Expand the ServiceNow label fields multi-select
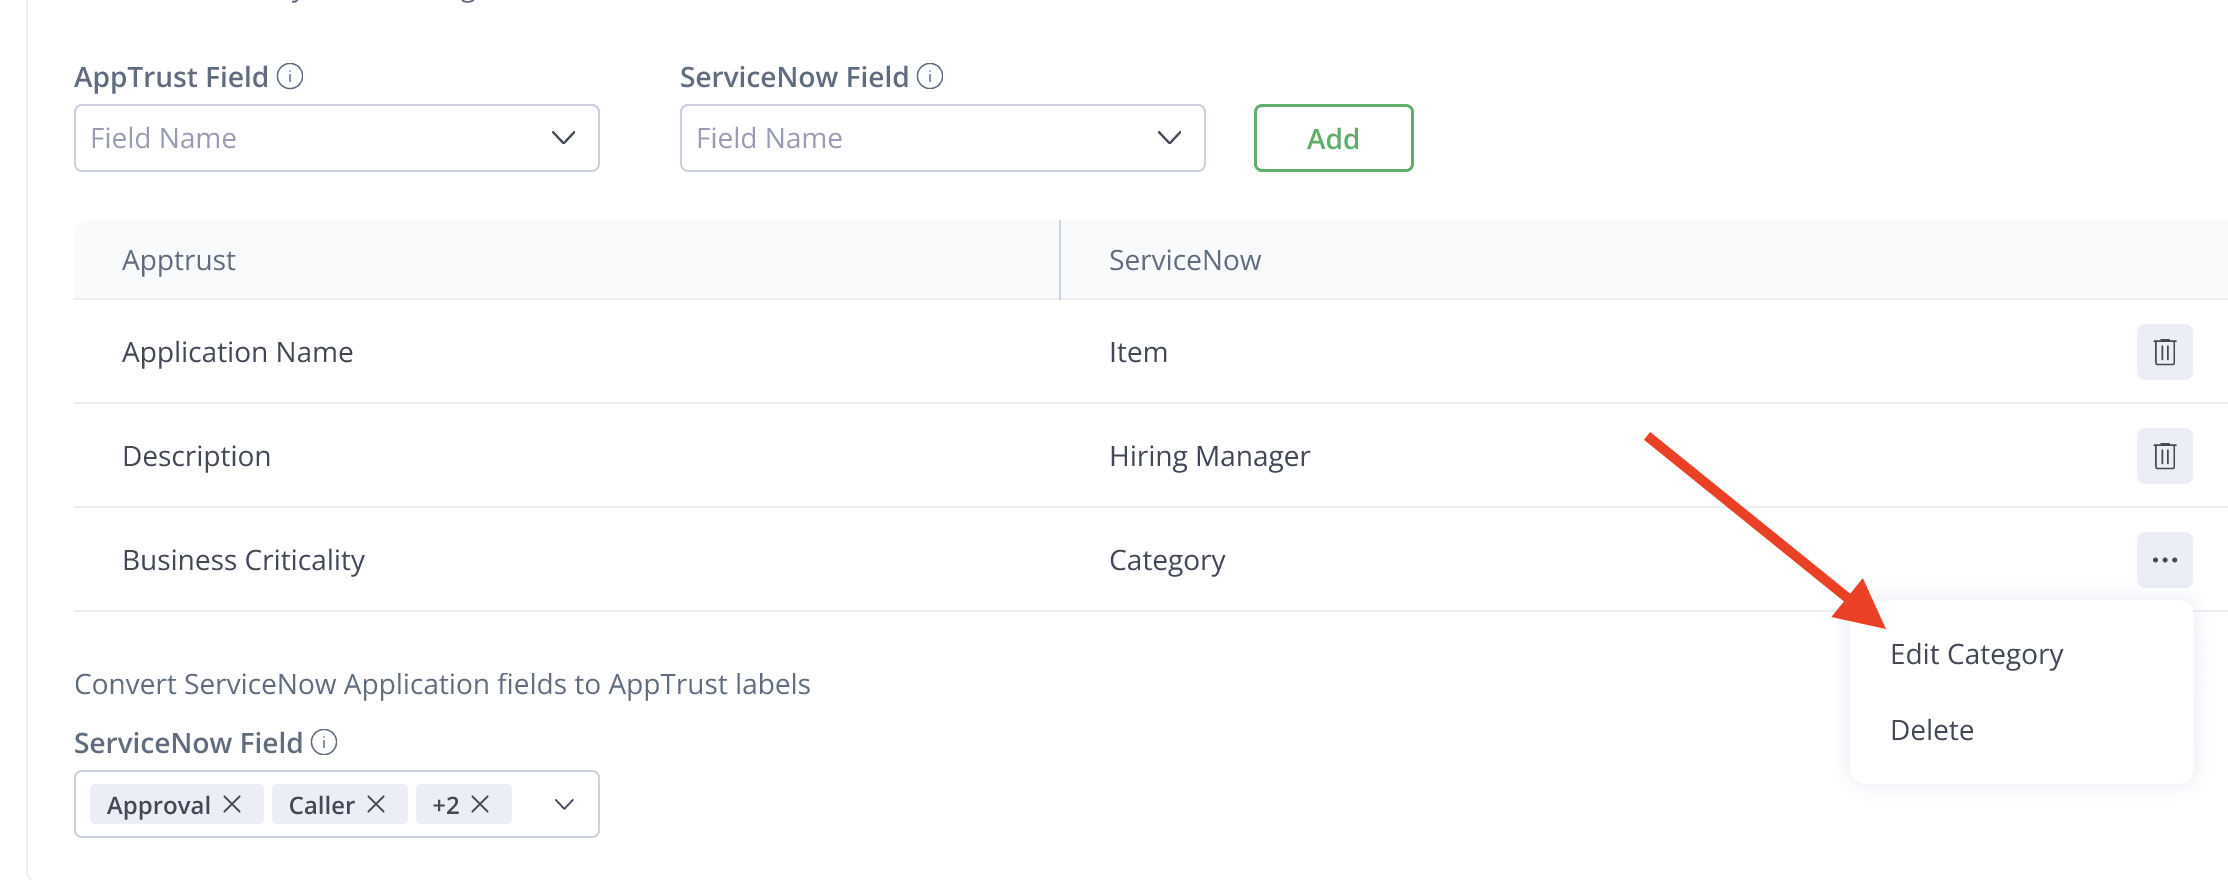This screenshot has width=2228, height=880. pyautogui.click(x=564, y=804)
